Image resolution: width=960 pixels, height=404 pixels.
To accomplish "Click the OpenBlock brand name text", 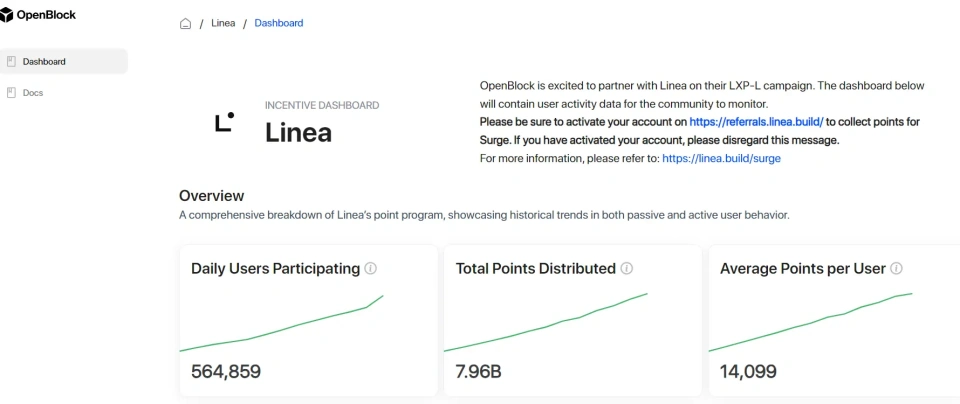I will (46, 15).
